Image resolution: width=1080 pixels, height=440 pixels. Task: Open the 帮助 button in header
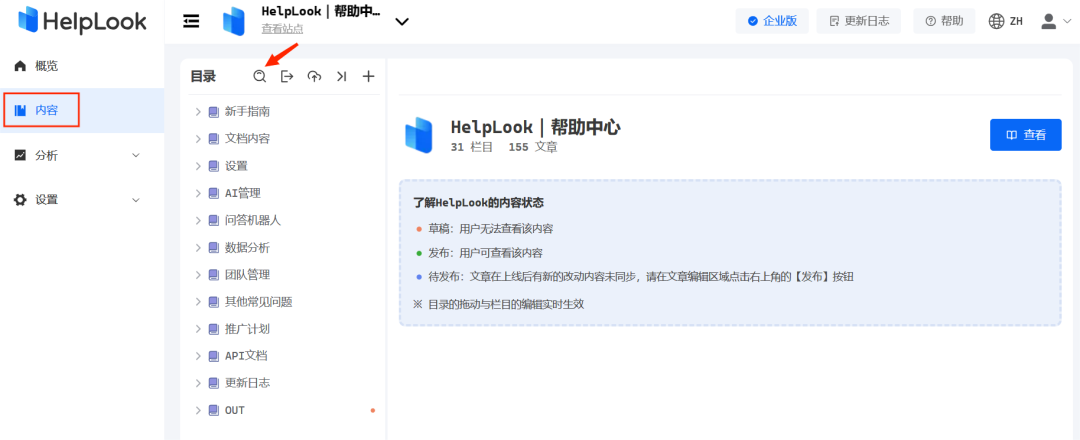click(944, 21)
